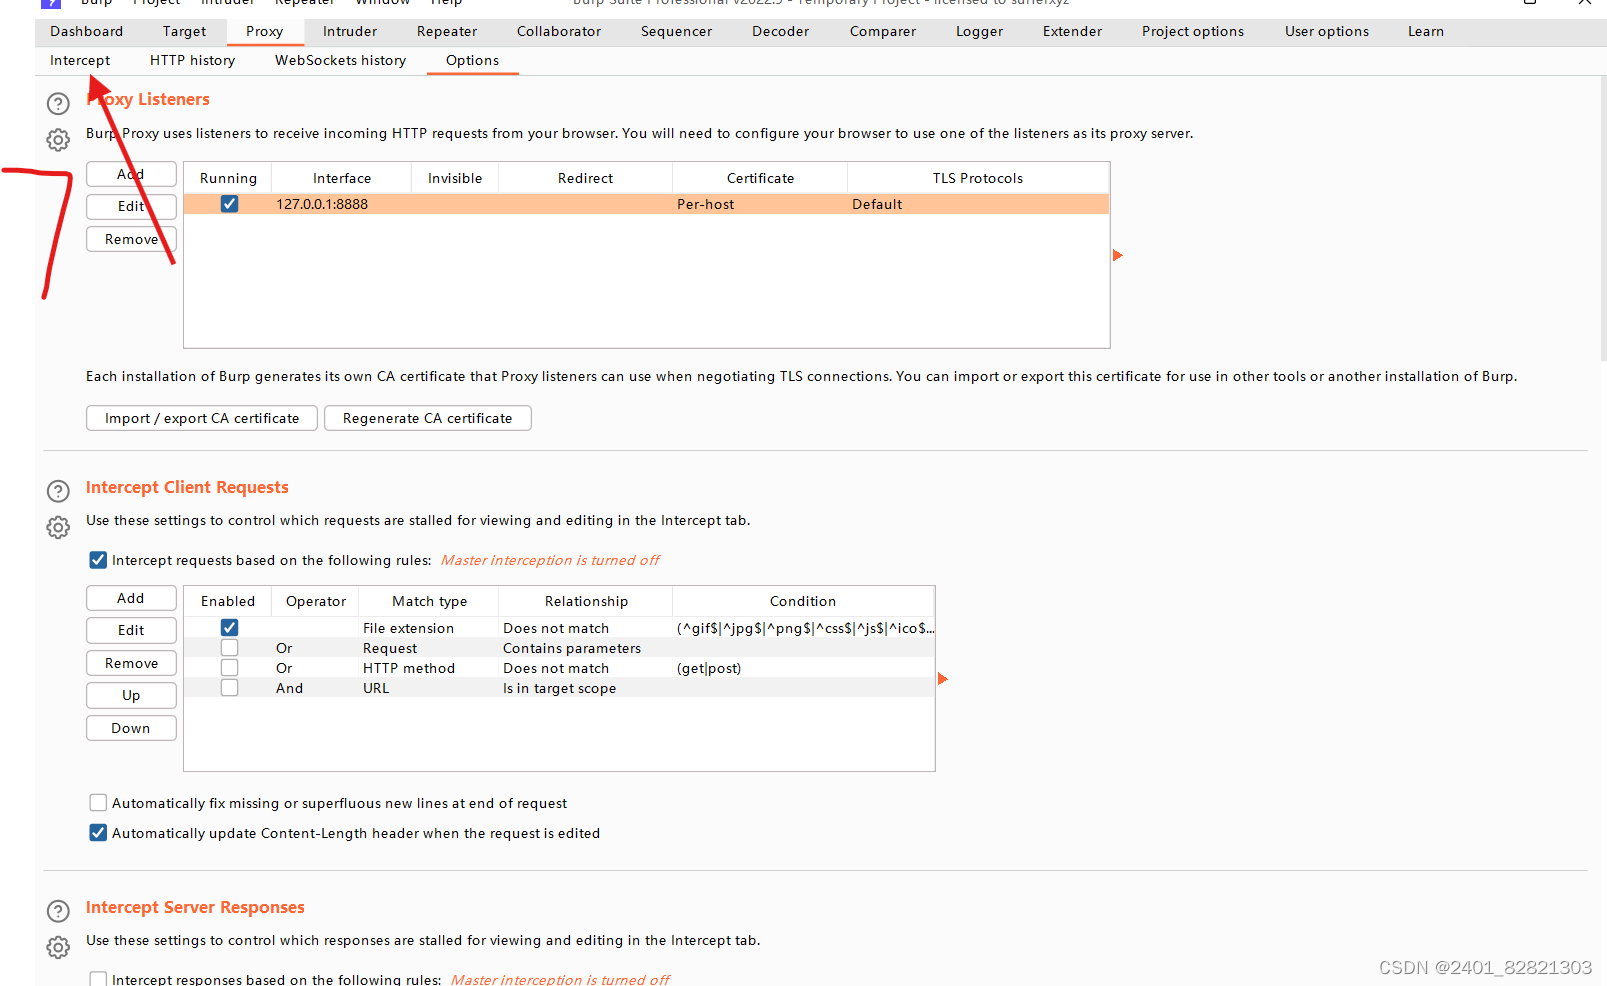Enable the HTTP method rule
Image resolution: width=1607 pixels, height=986 pixels.
tap(230, 668)
